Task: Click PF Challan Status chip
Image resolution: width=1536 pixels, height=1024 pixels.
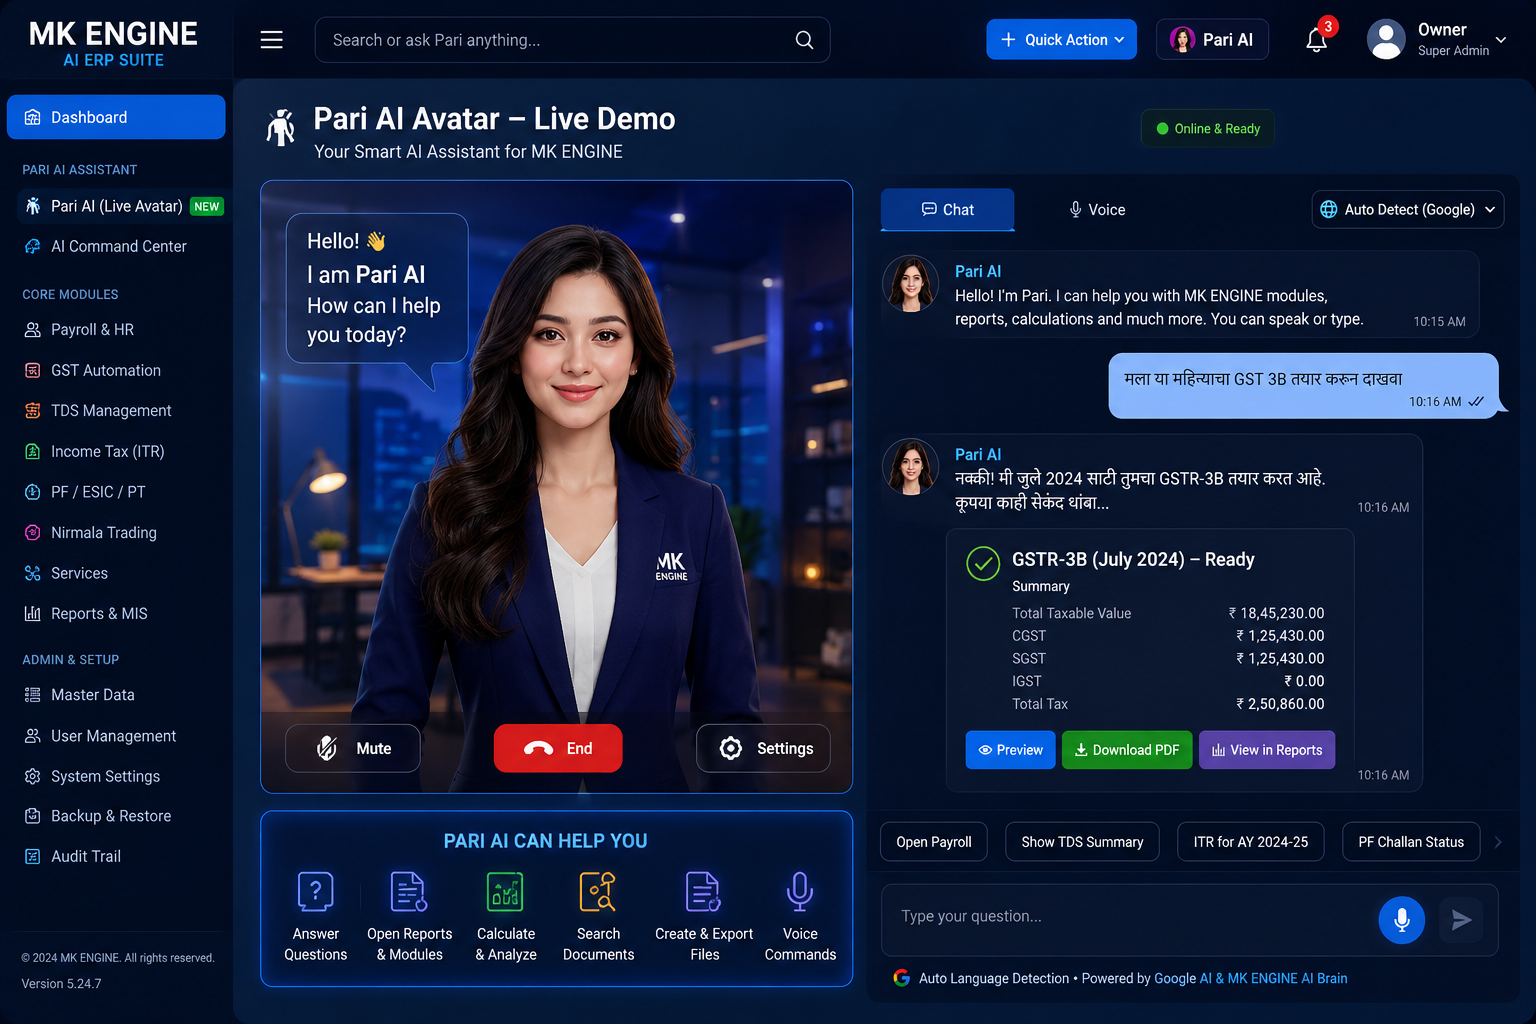Action: click(x=1411, y=842)
